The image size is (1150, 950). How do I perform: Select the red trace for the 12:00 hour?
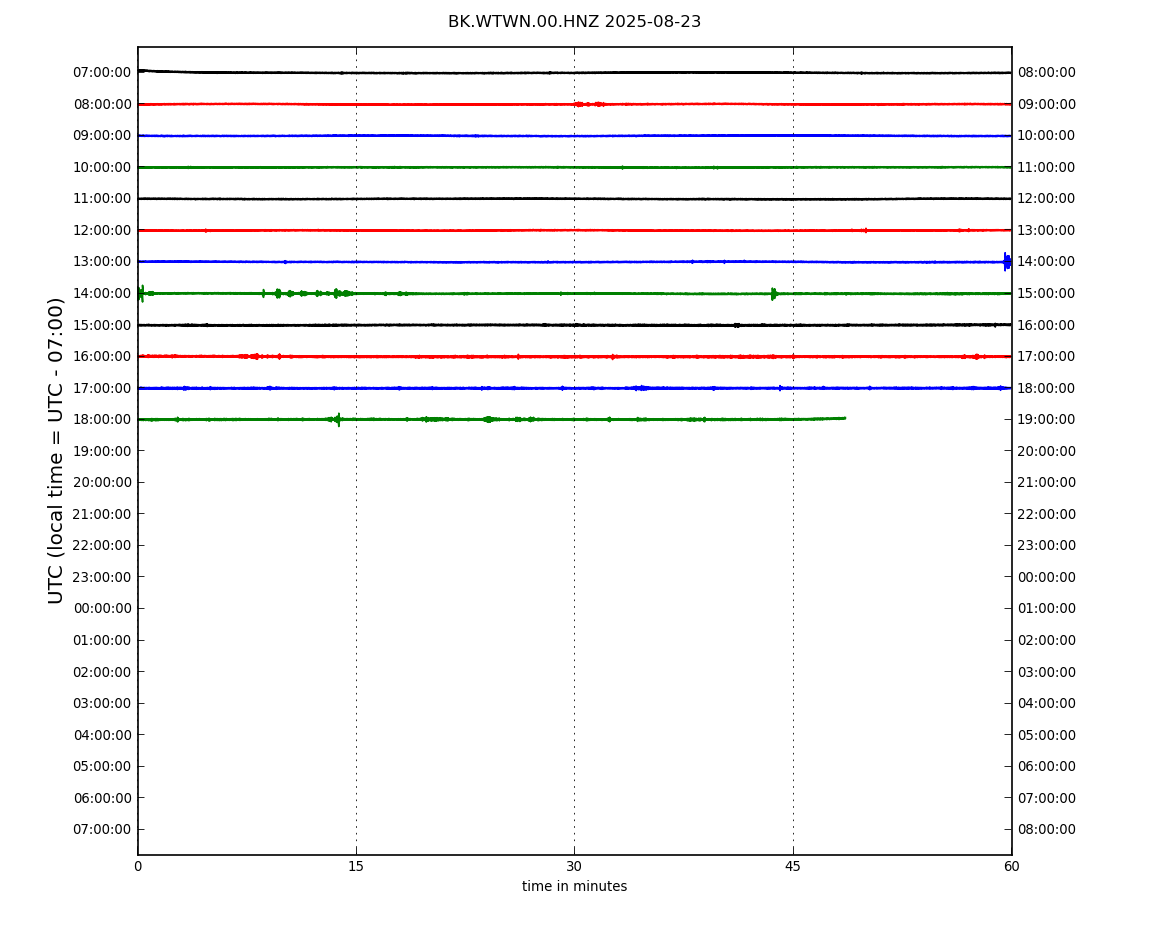tap(574, 230)
